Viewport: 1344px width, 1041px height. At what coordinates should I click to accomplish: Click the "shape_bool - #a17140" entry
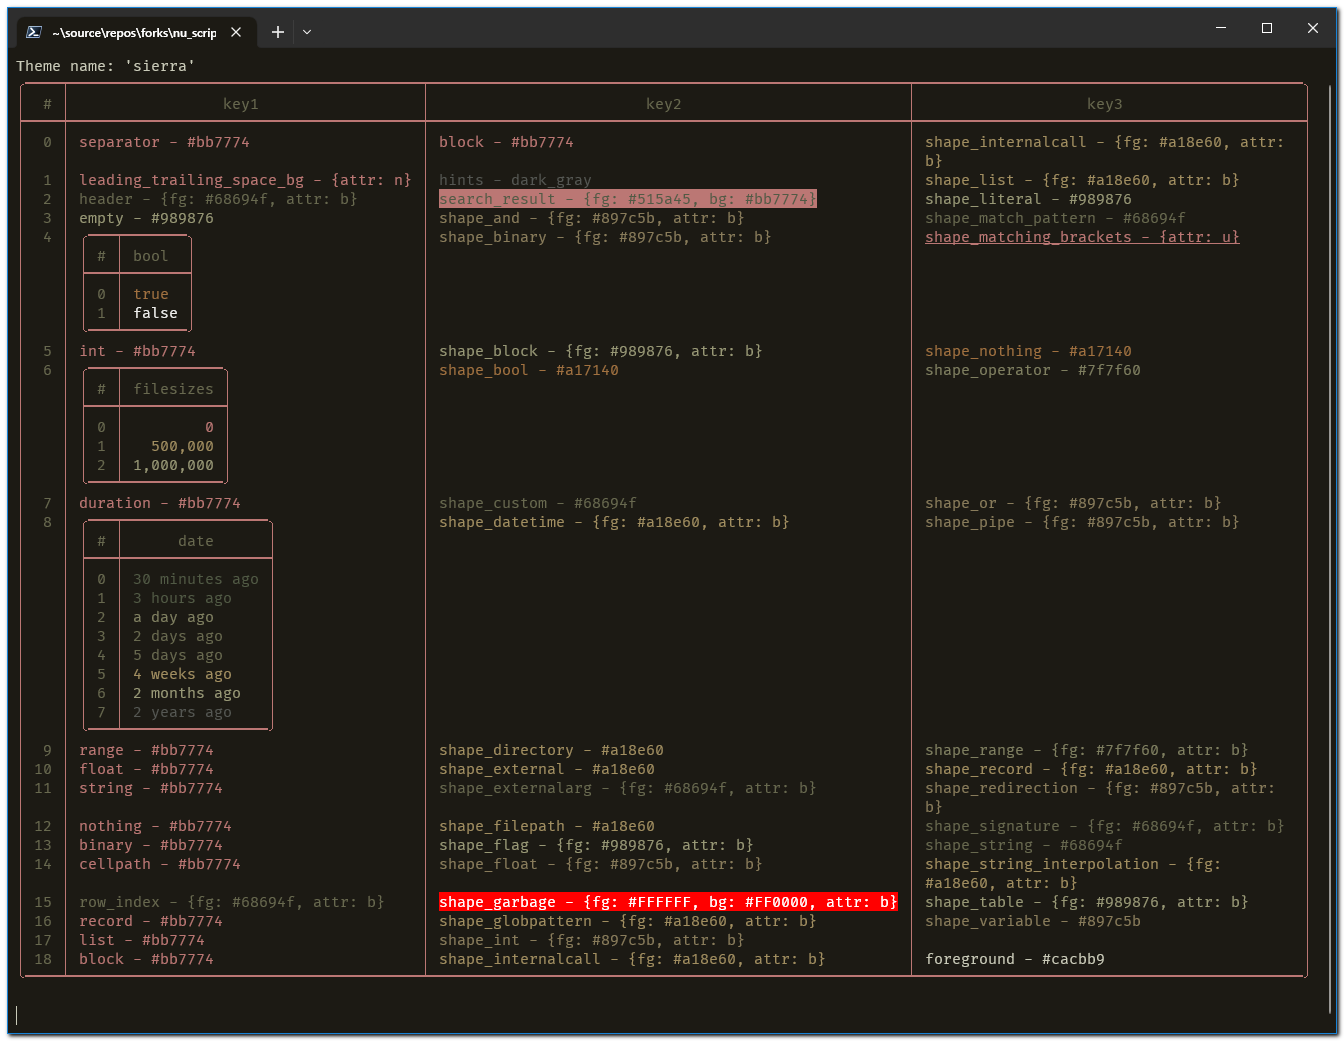click(x=529, y=370)
